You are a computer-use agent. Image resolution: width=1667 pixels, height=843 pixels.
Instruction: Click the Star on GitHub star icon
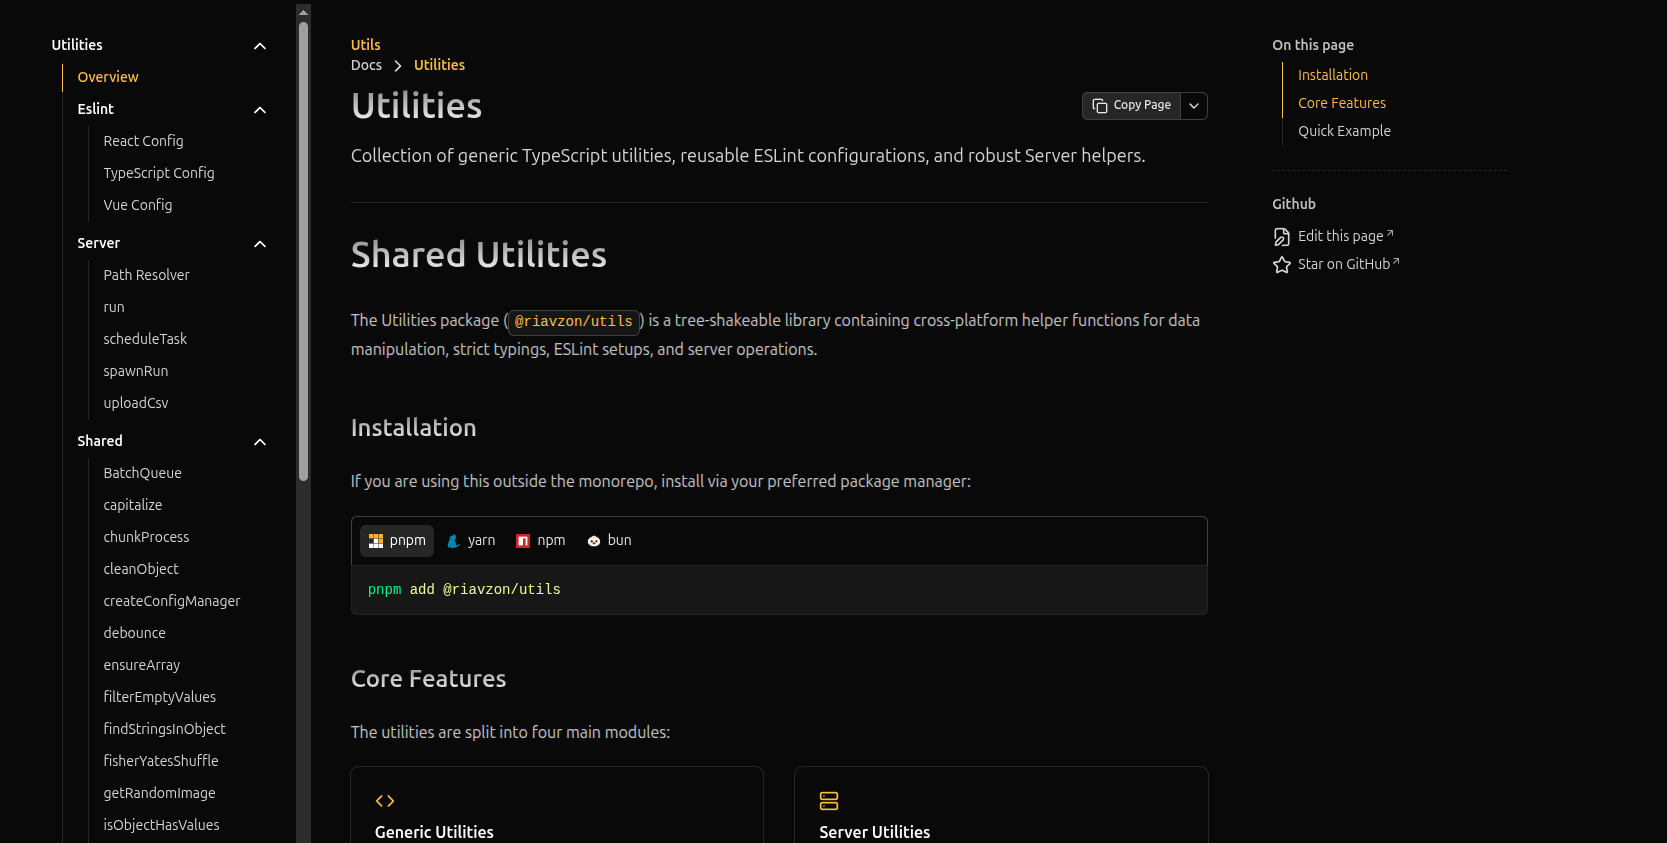point(1281,265)
